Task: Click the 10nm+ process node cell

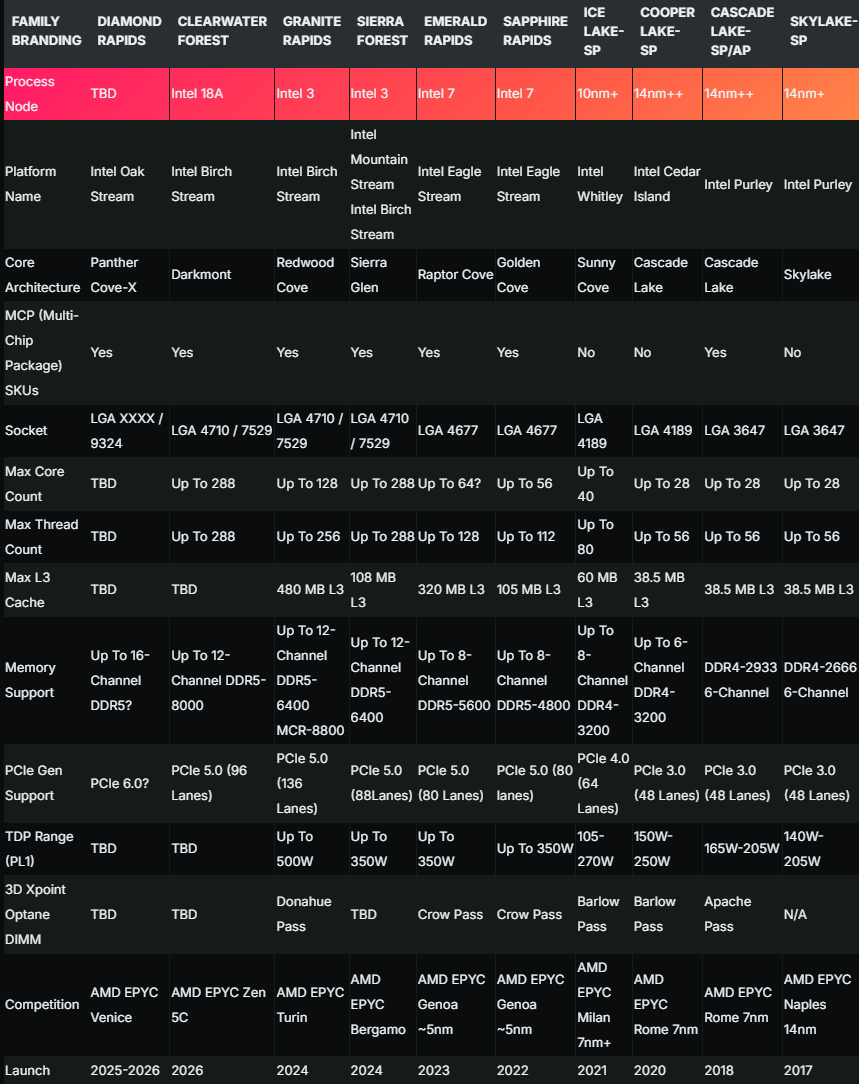Action: [604, 94]
